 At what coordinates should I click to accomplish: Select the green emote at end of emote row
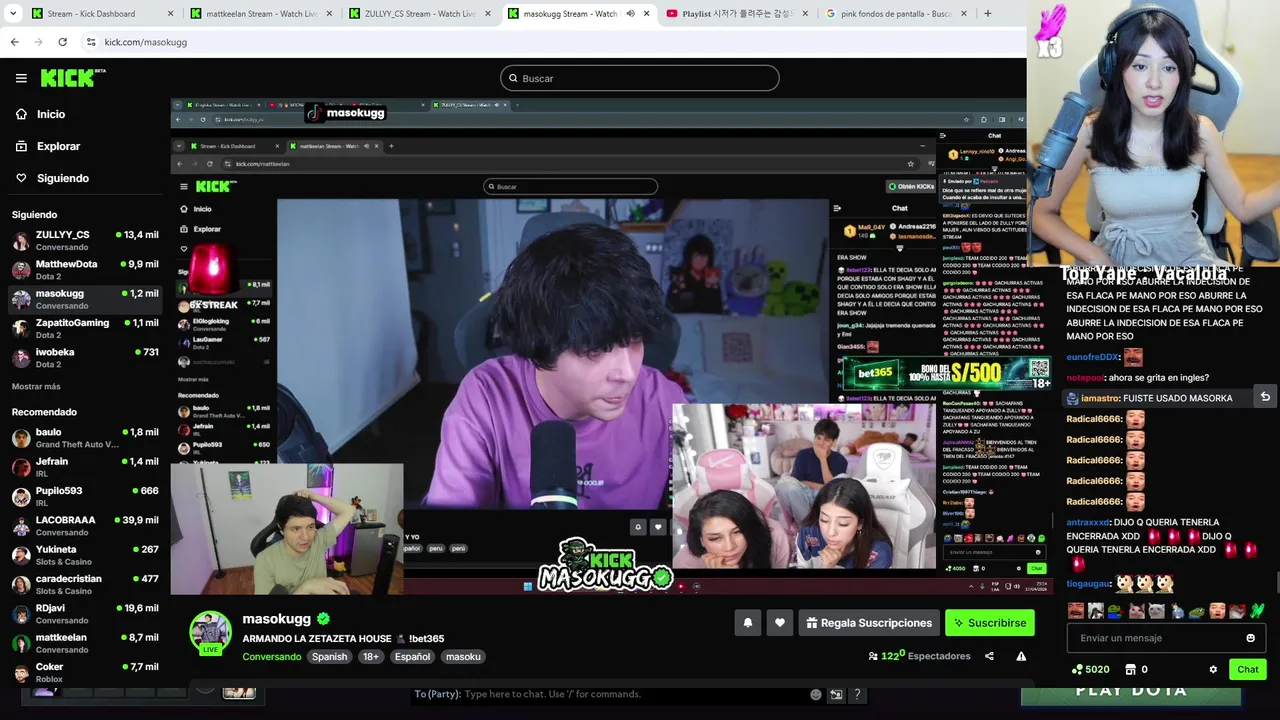(x=1257, y=611)
